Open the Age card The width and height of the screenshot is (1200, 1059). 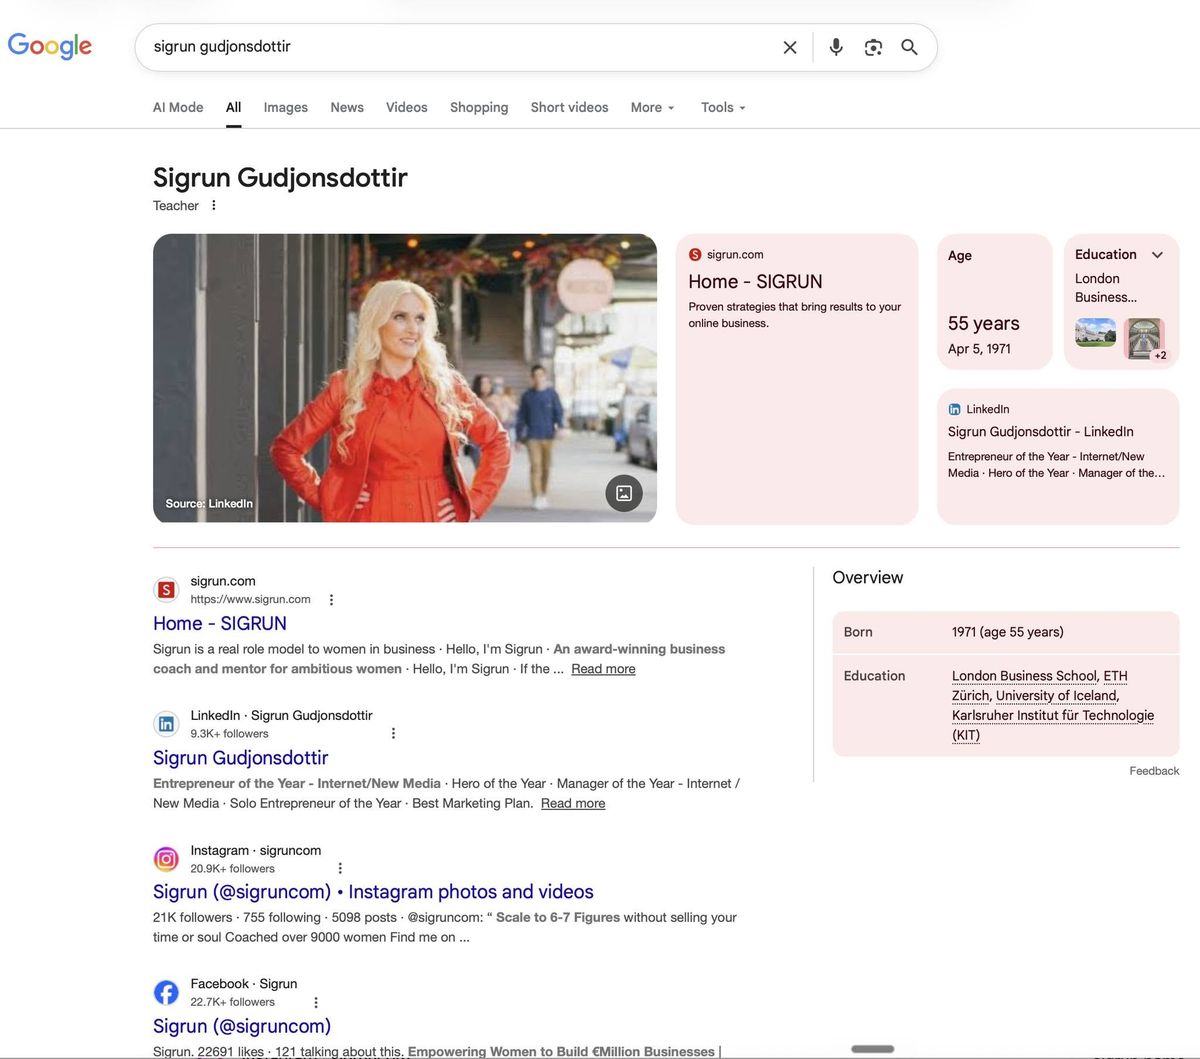994,302
